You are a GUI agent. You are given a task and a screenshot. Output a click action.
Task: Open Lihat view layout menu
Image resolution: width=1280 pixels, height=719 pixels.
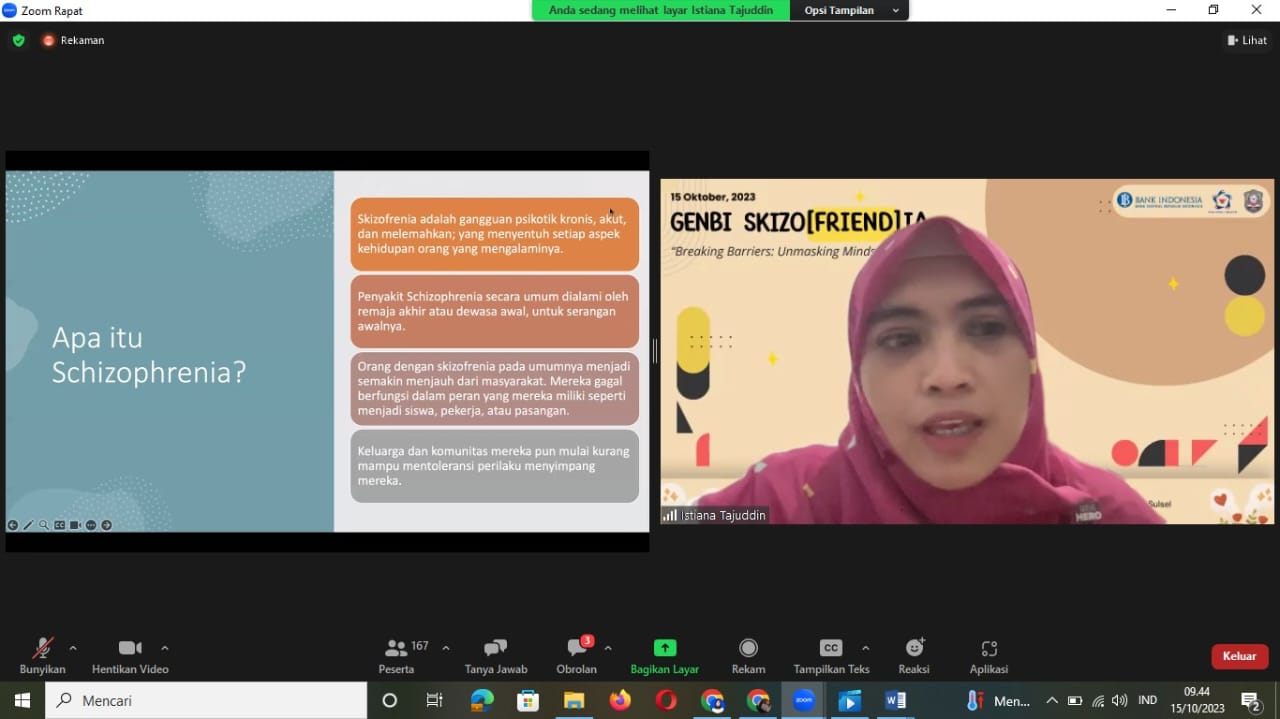(1247, 40)
